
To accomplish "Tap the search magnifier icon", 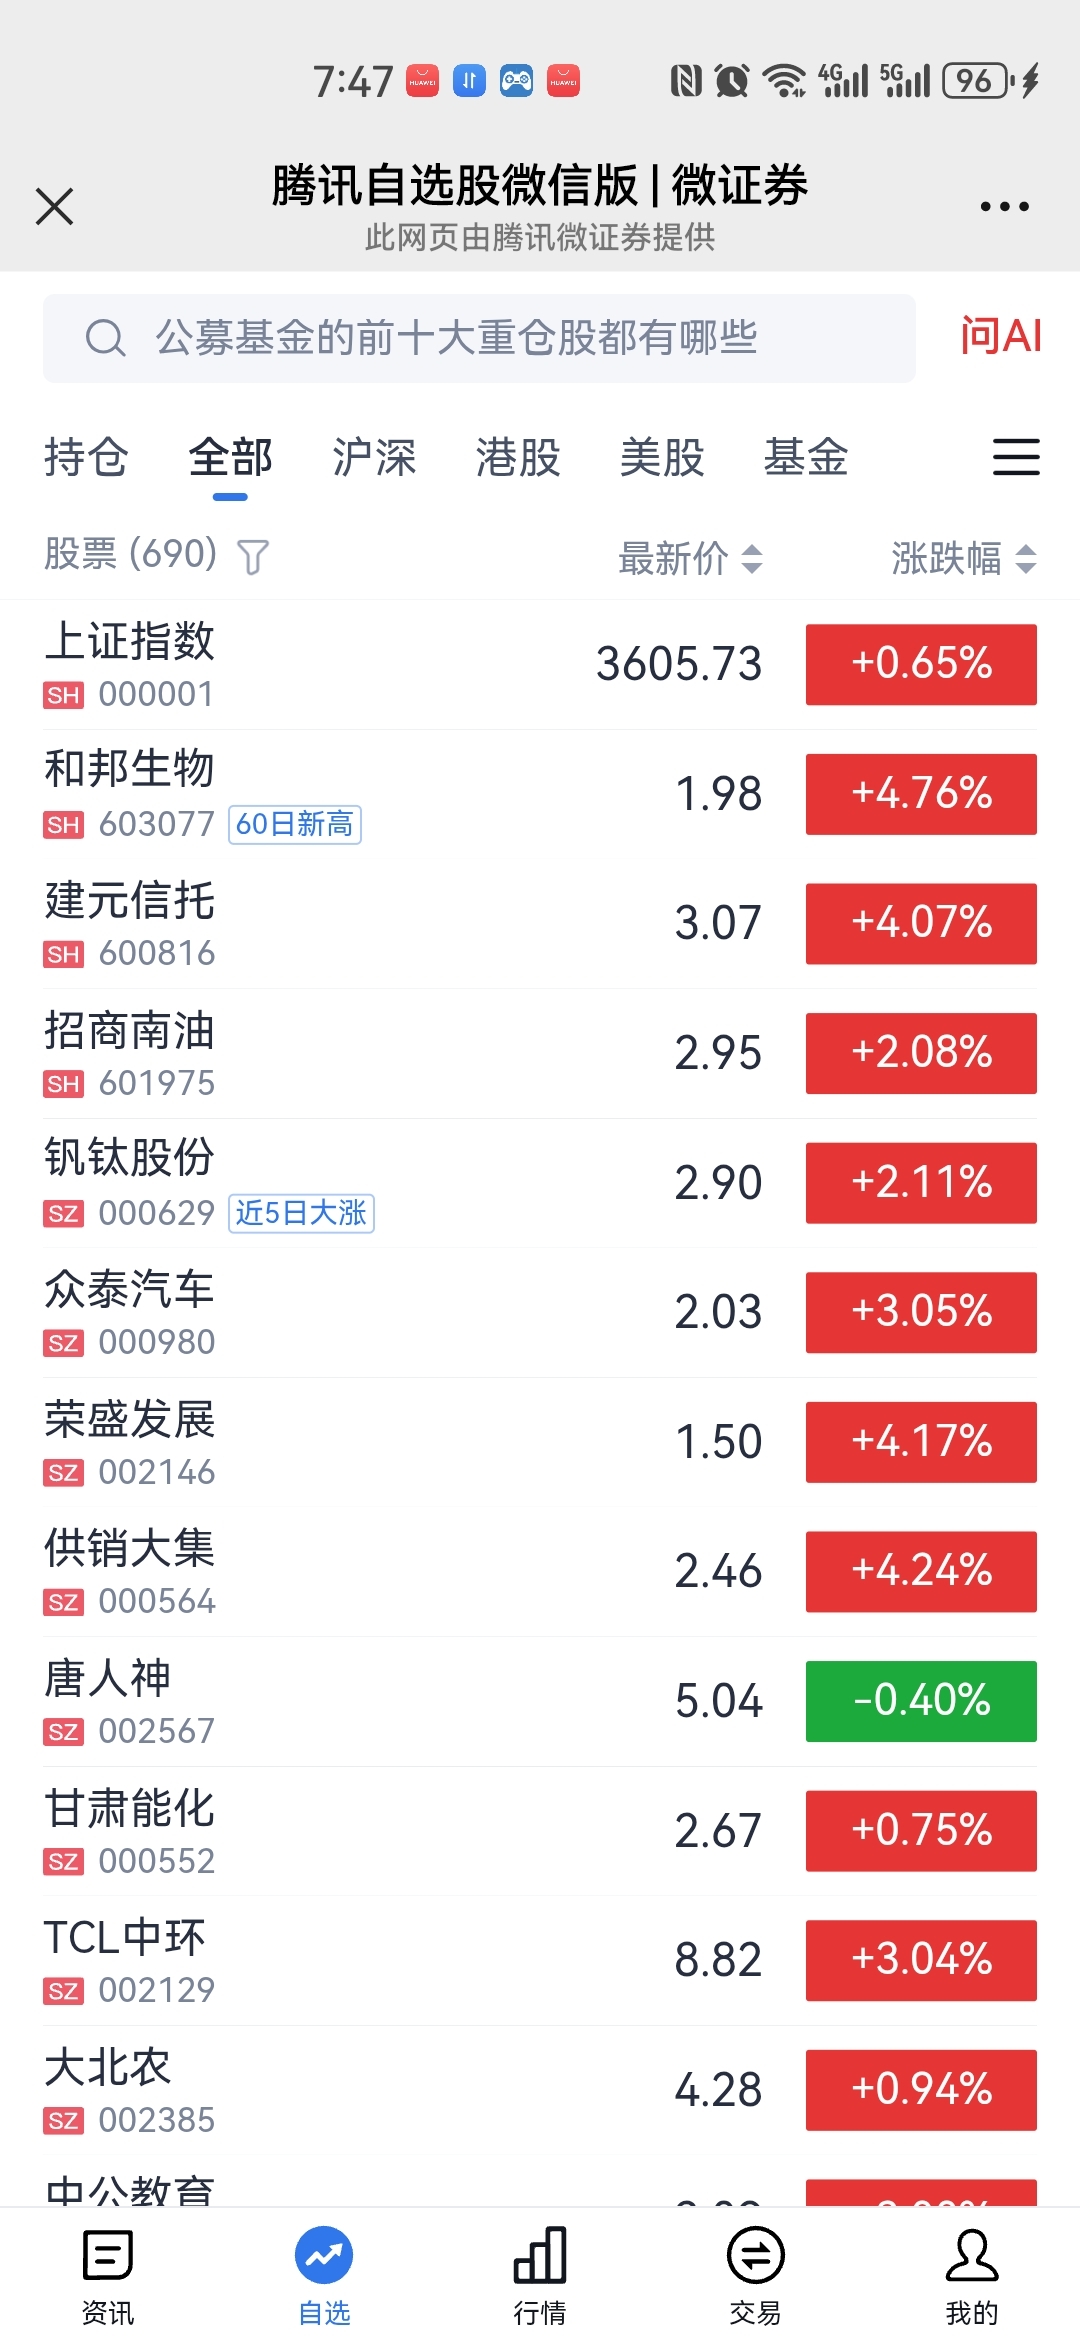I will point(105,338).
